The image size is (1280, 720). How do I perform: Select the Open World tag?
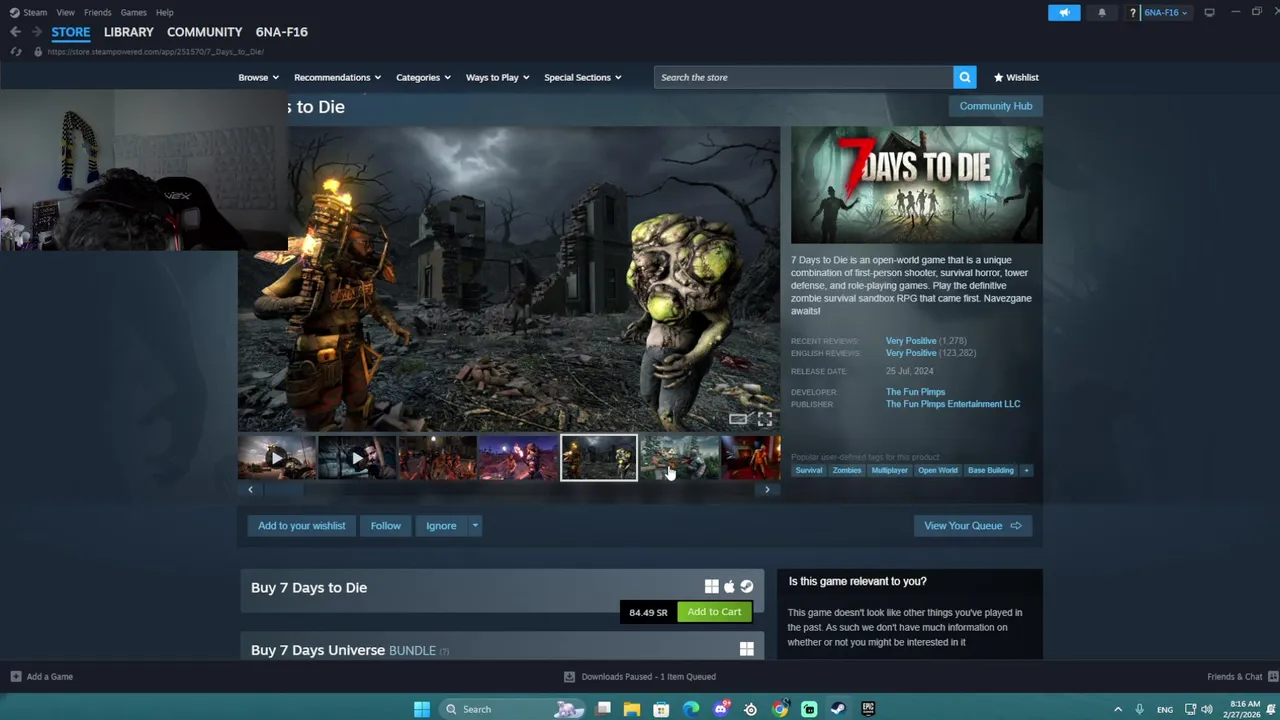pyautogui.click(x=938, y=470)
